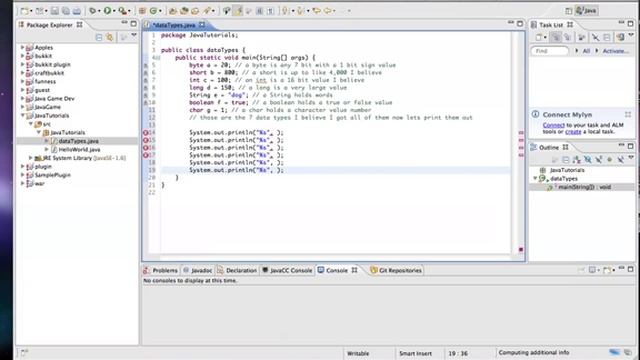Screen dimensions: 640x360
Task: Toggle Block Selection Mode in toolbar
Action: pos(259,11)
